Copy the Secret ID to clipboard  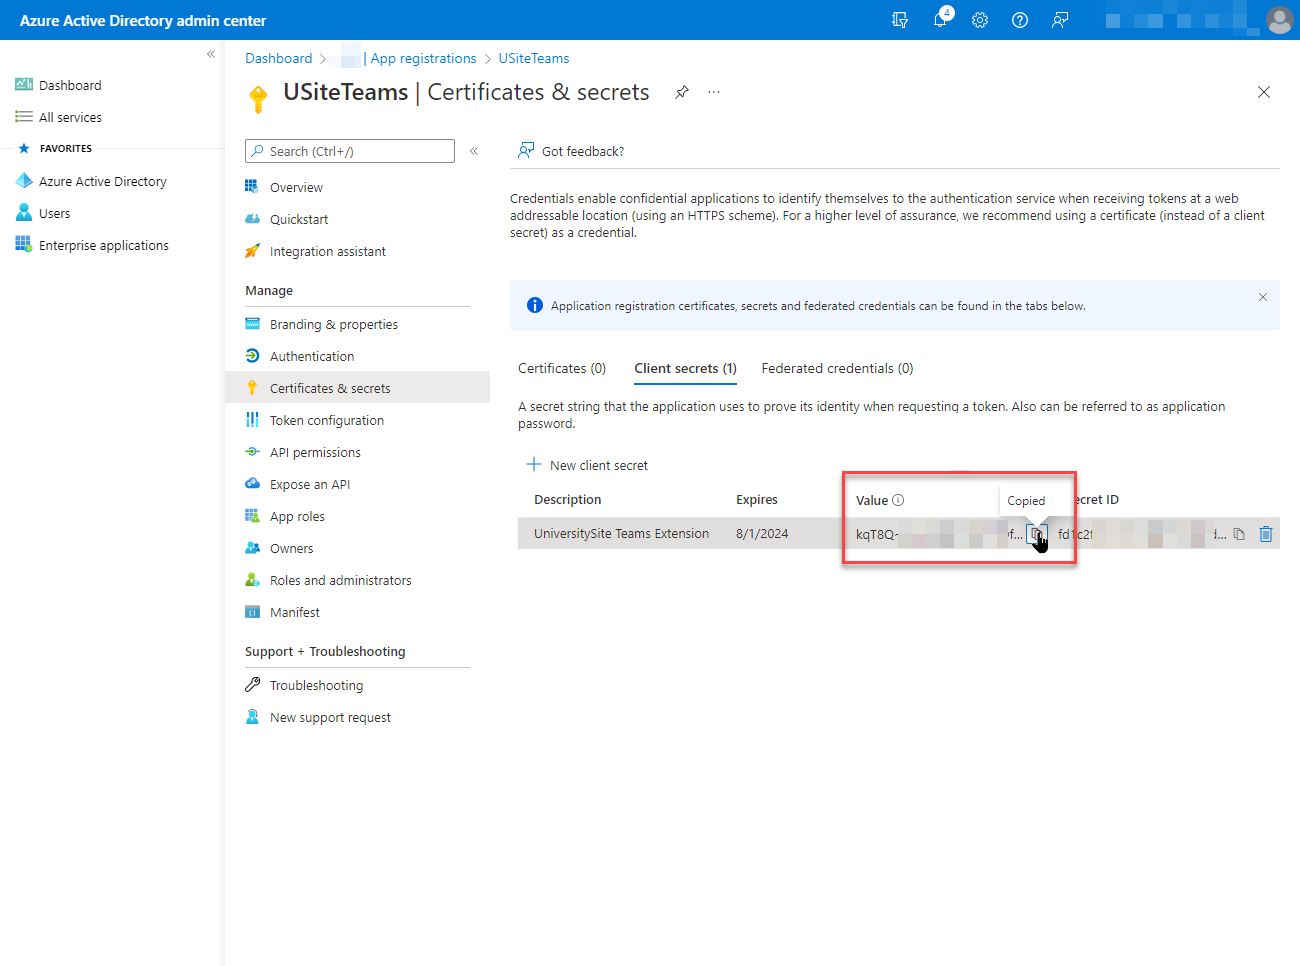point(1239,534)
